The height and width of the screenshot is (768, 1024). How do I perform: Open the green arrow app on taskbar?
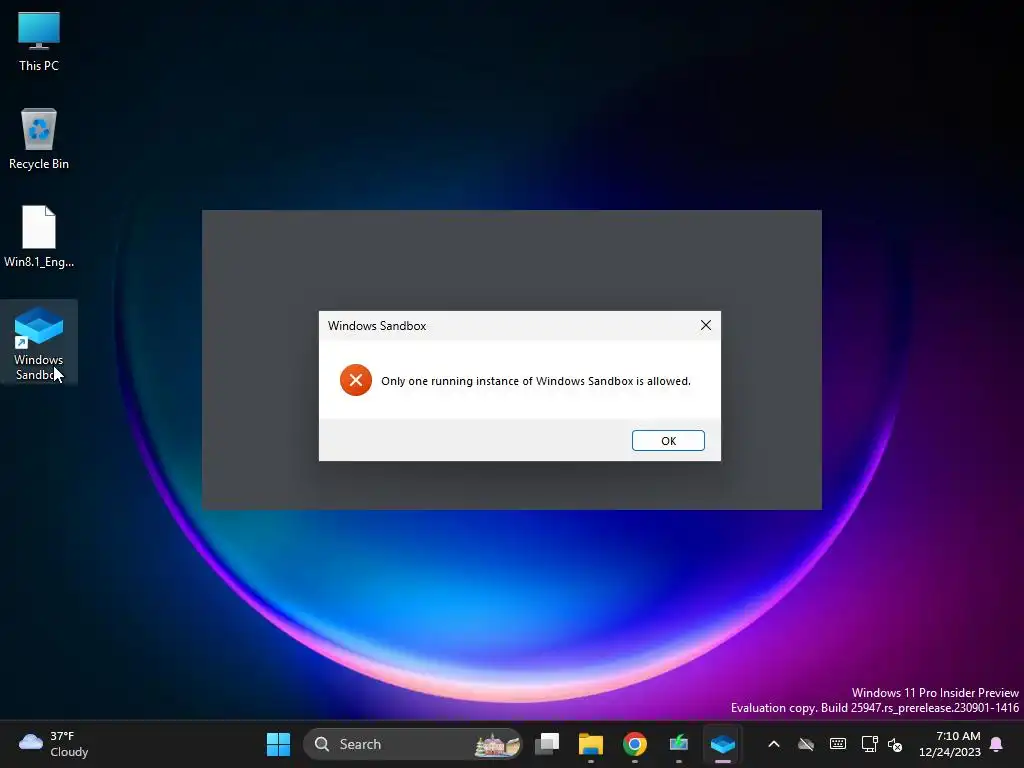tap(679, 744)
